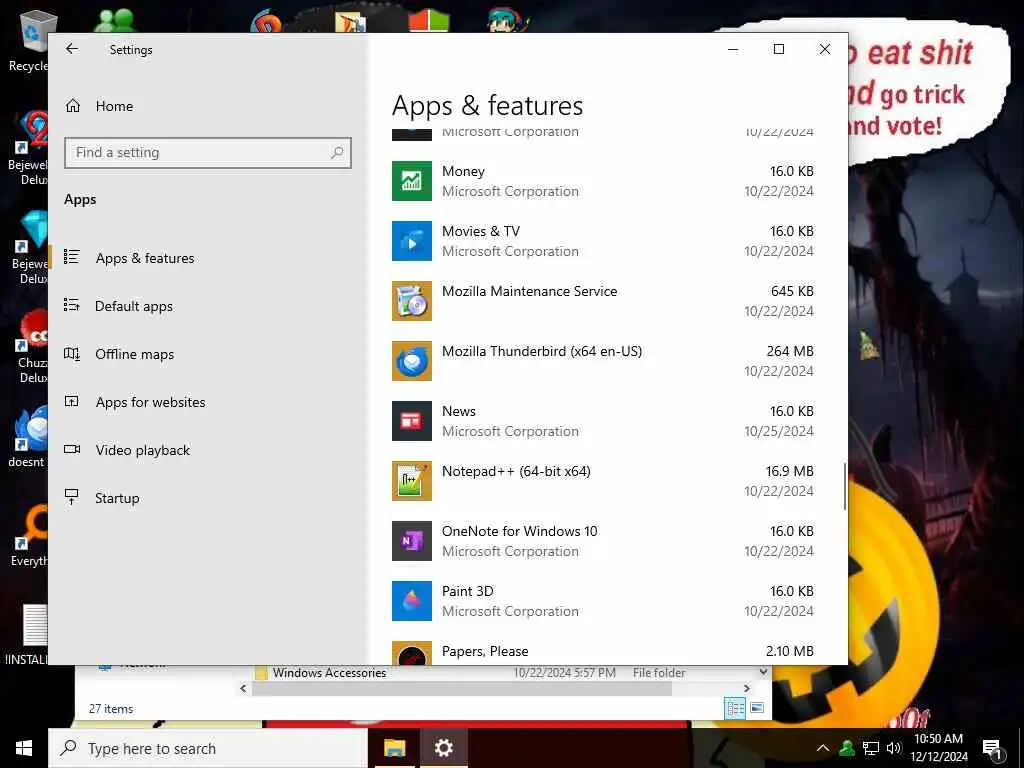Go back with the Settings back arrow
The width and height of the screenshot is (1024, 768).
click(72, 49)
